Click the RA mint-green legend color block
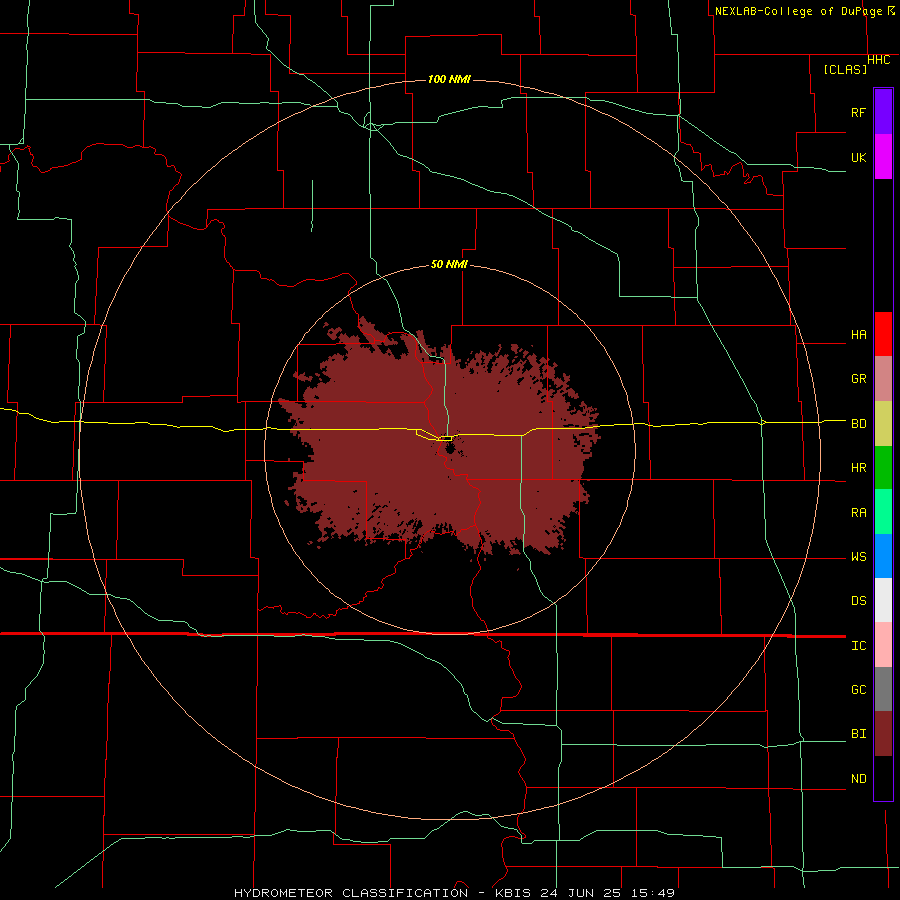 pyautogui.click(x=883, y=512)
